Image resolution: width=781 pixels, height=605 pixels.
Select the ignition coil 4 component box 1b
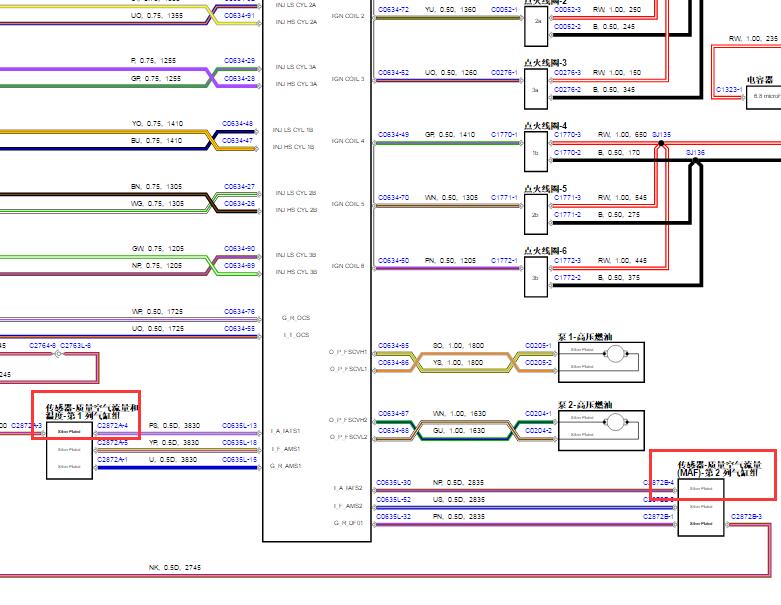(535, 152)
